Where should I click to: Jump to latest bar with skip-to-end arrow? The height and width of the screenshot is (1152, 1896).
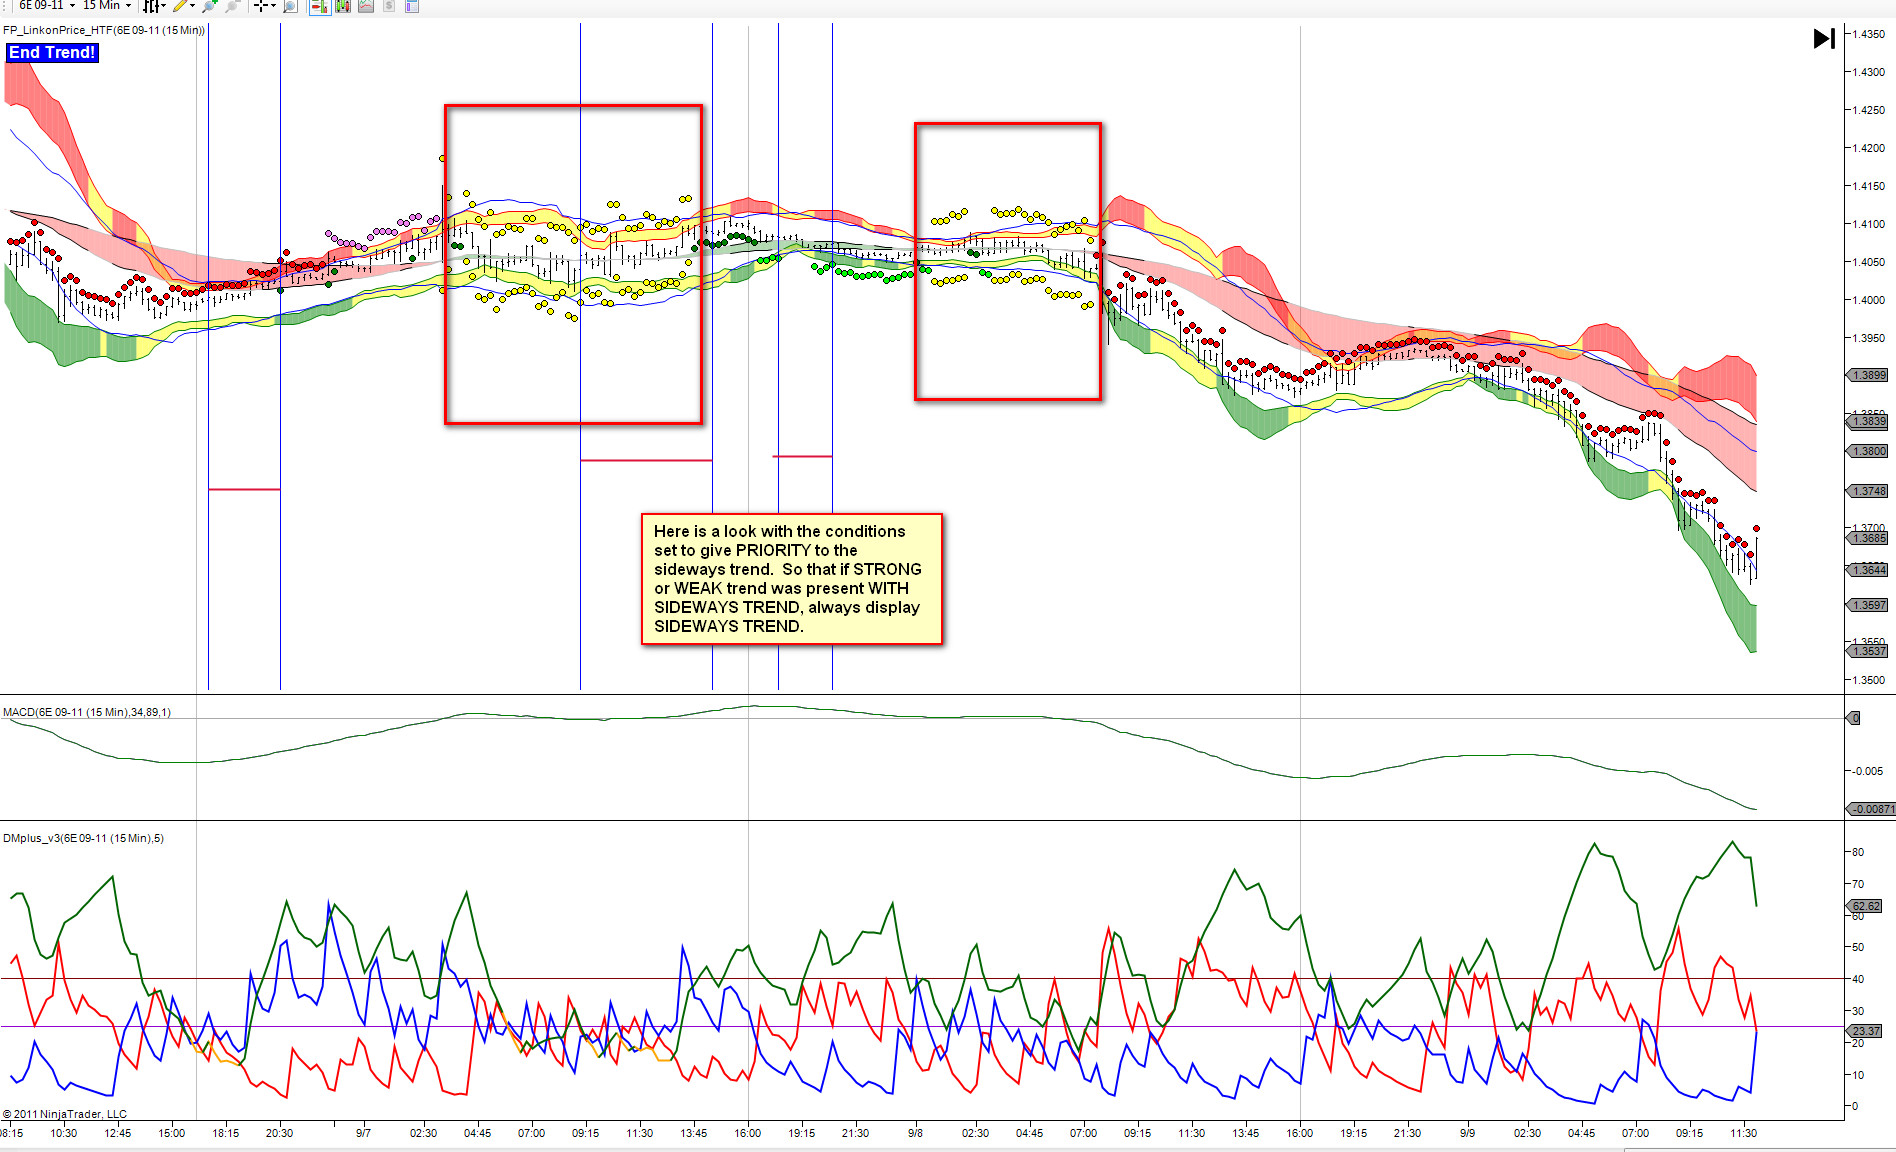[1824, 38]
